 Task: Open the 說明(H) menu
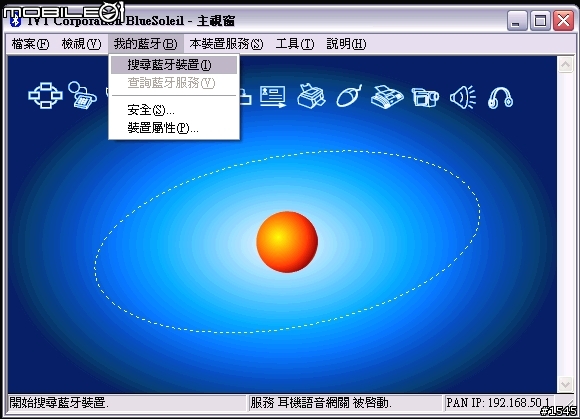pos(346,44)
